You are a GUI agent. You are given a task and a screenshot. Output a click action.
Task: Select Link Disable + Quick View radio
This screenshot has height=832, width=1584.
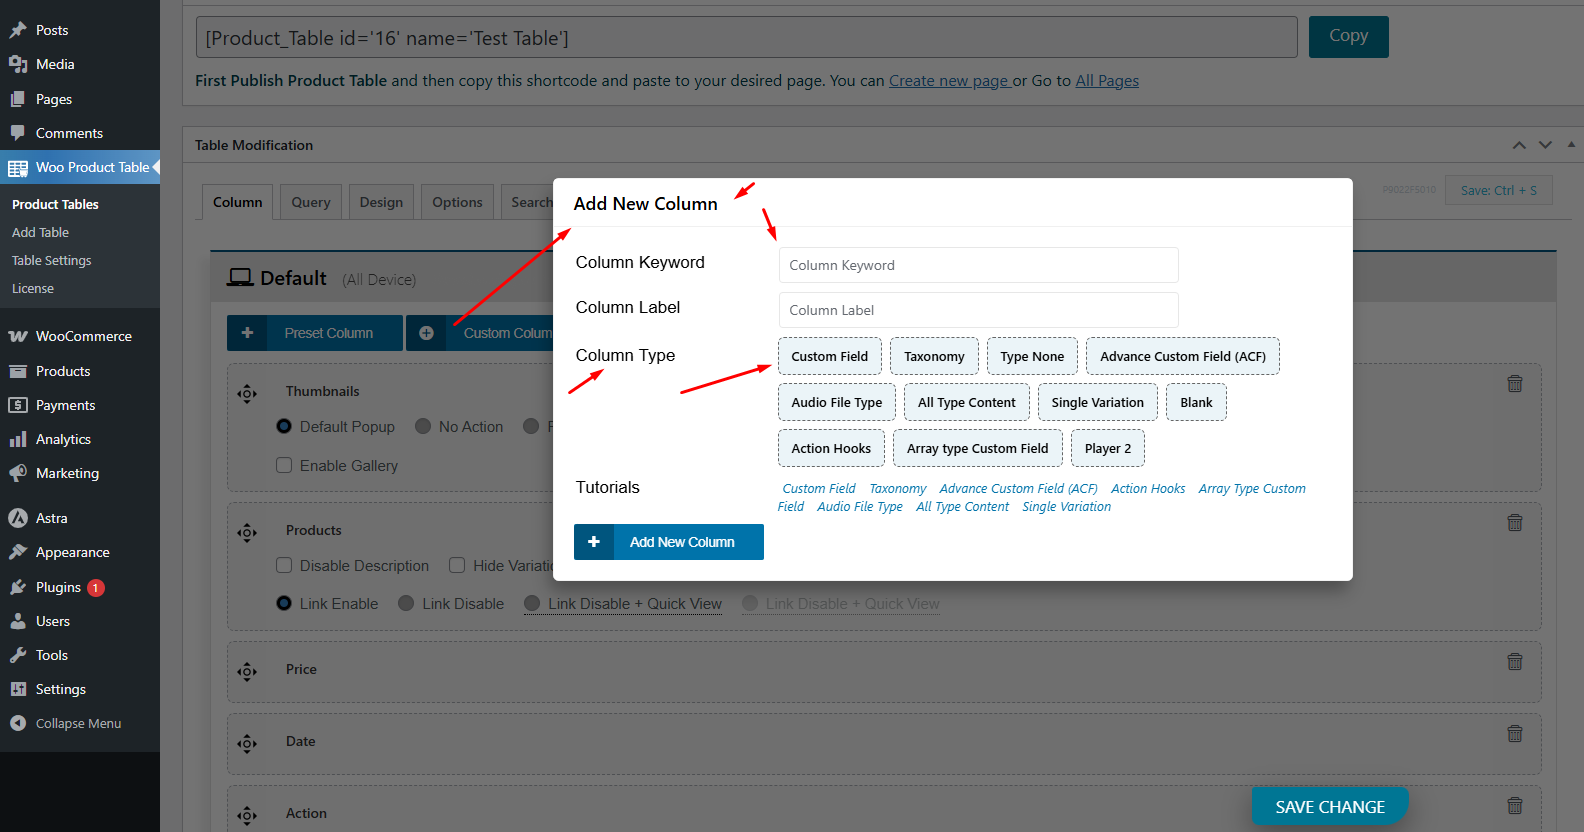point(532,603)
